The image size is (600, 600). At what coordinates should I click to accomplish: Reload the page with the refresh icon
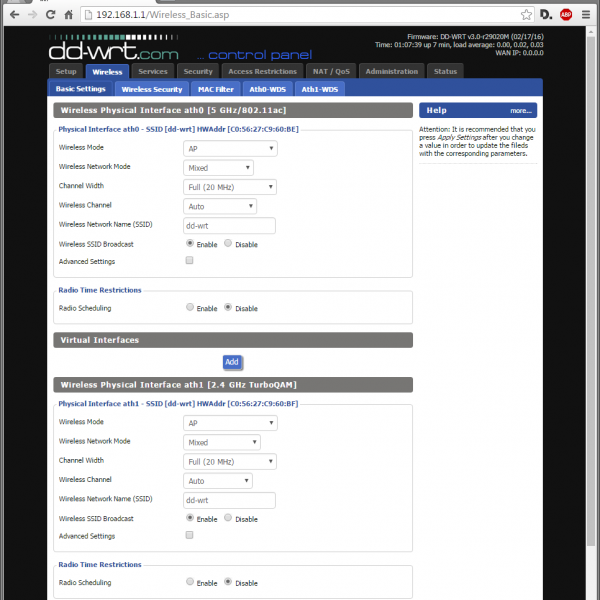point(52,16)
